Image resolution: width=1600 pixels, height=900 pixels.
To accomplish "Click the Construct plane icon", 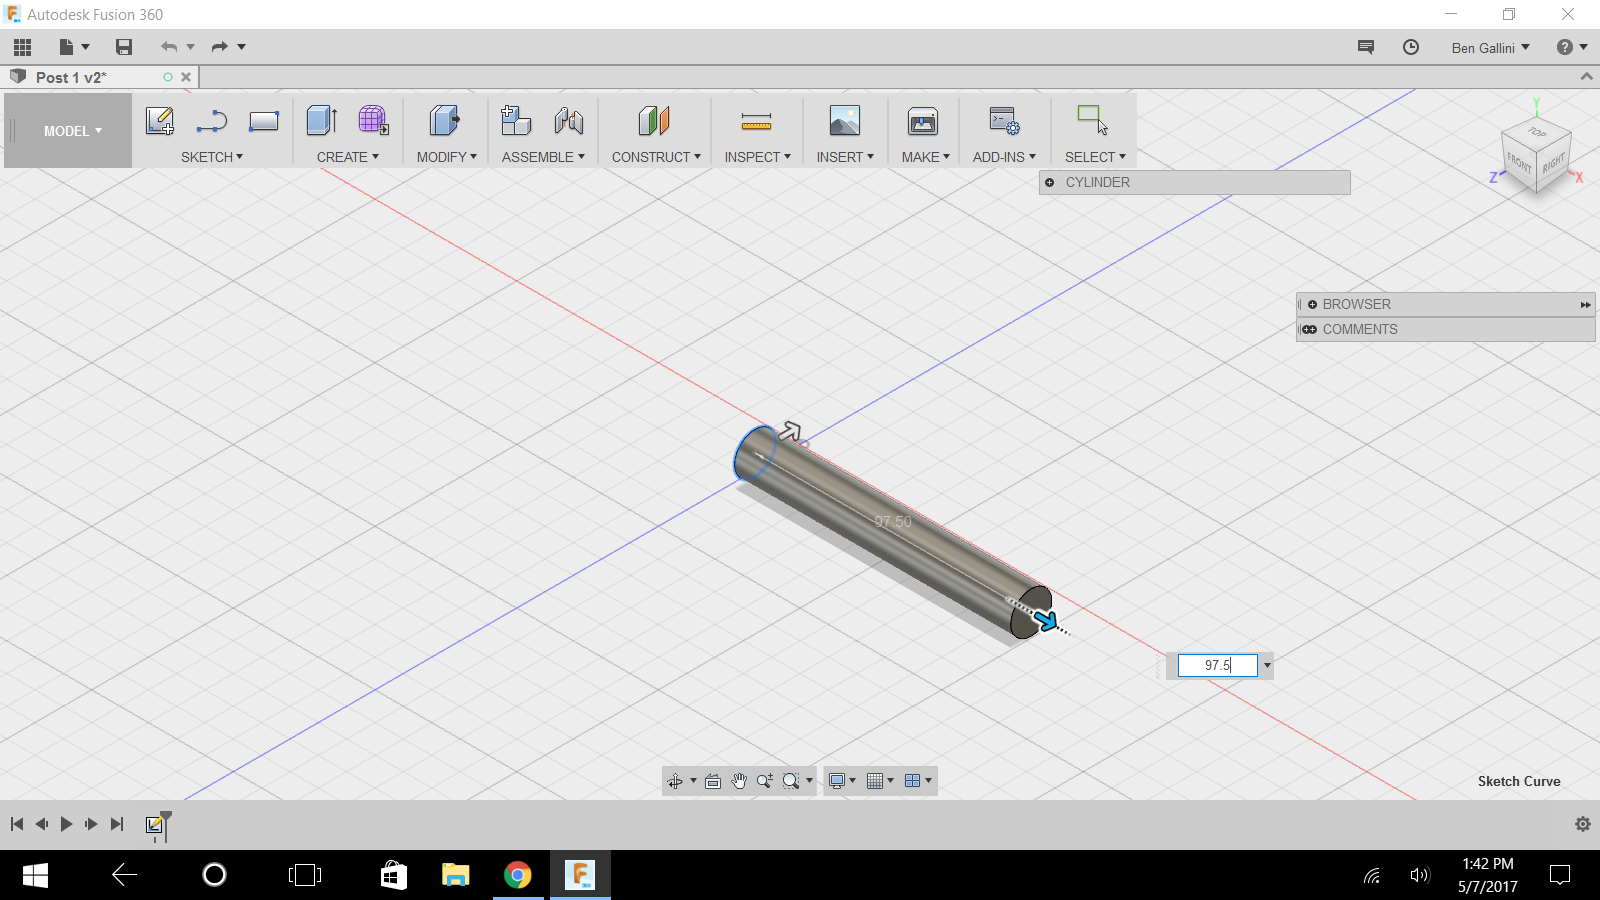I will [x=654, y=121].
